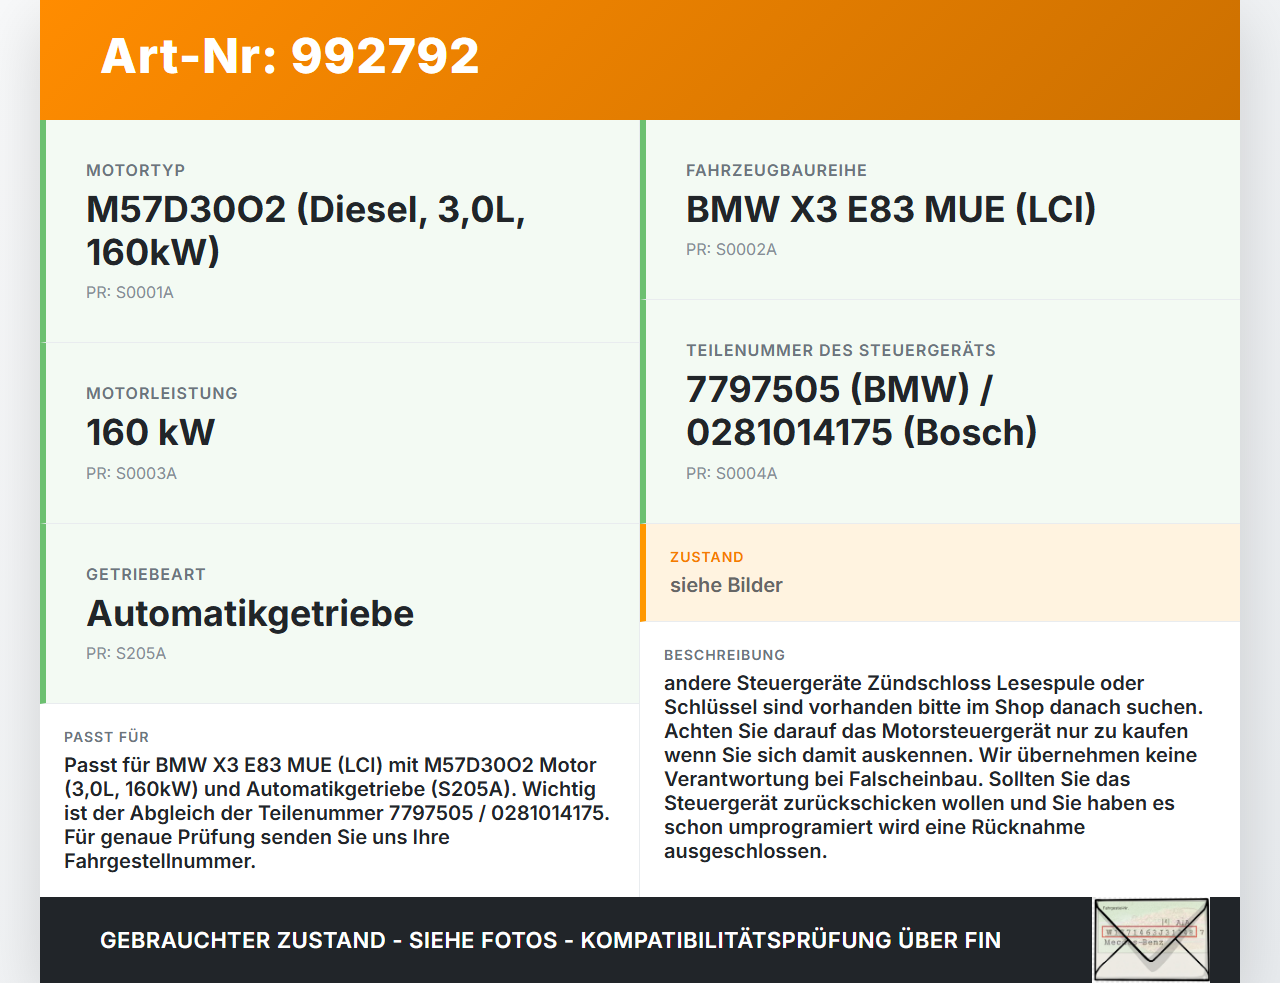Click the 'MOTORTYP' label
1280x983 pixels.
(x=136, y=170)
